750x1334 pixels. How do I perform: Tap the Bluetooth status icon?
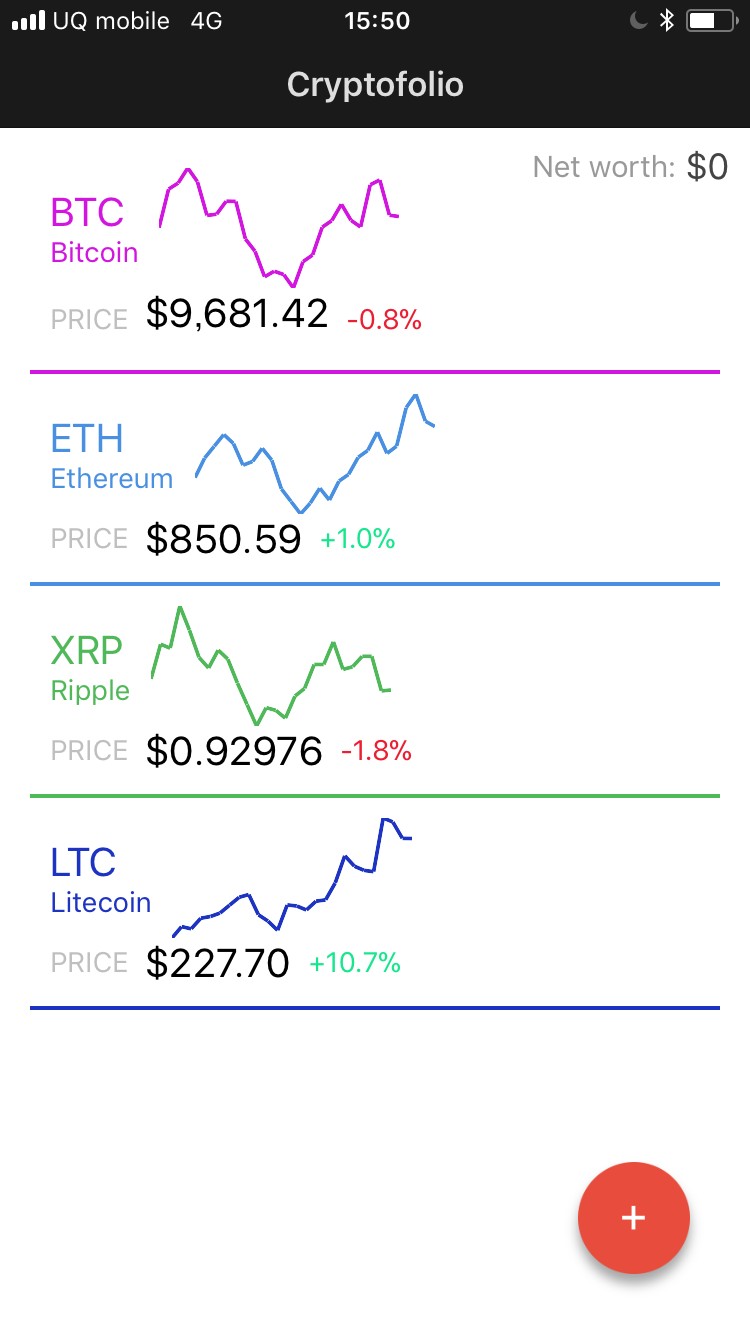pos(667,20)
